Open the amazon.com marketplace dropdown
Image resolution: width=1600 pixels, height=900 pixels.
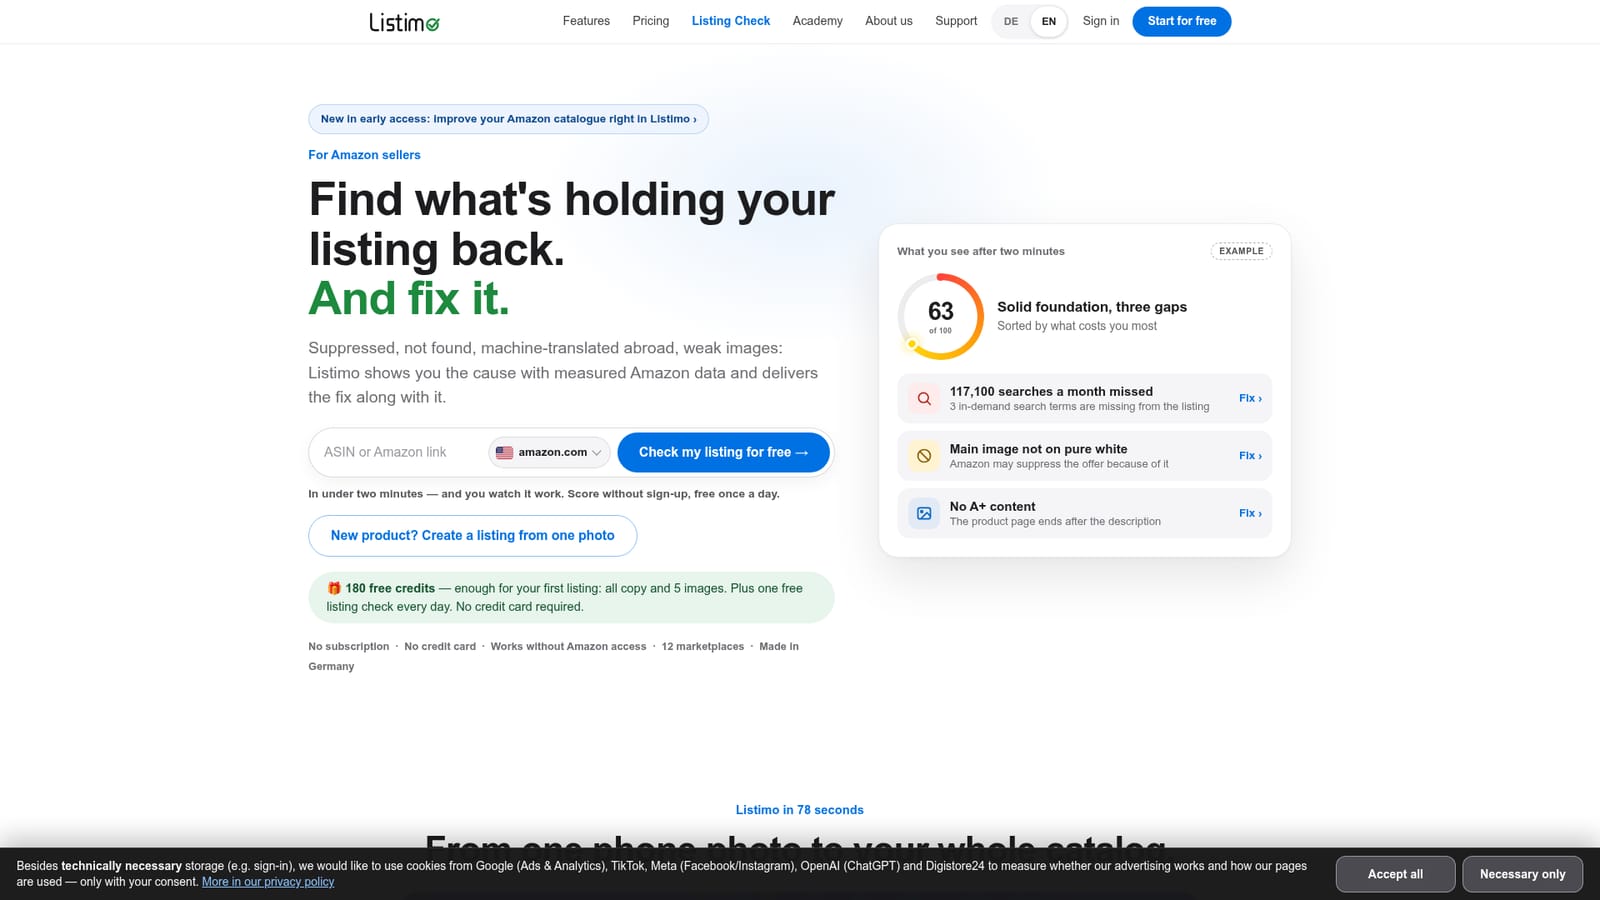[550, 452]
